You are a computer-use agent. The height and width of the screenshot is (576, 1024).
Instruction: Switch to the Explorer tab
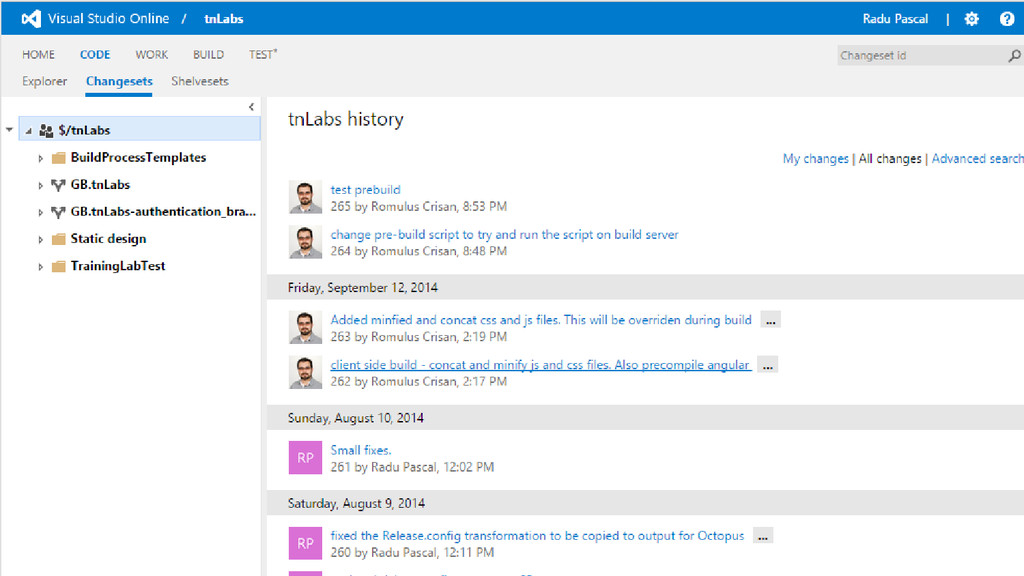click(x=44, y=82)
